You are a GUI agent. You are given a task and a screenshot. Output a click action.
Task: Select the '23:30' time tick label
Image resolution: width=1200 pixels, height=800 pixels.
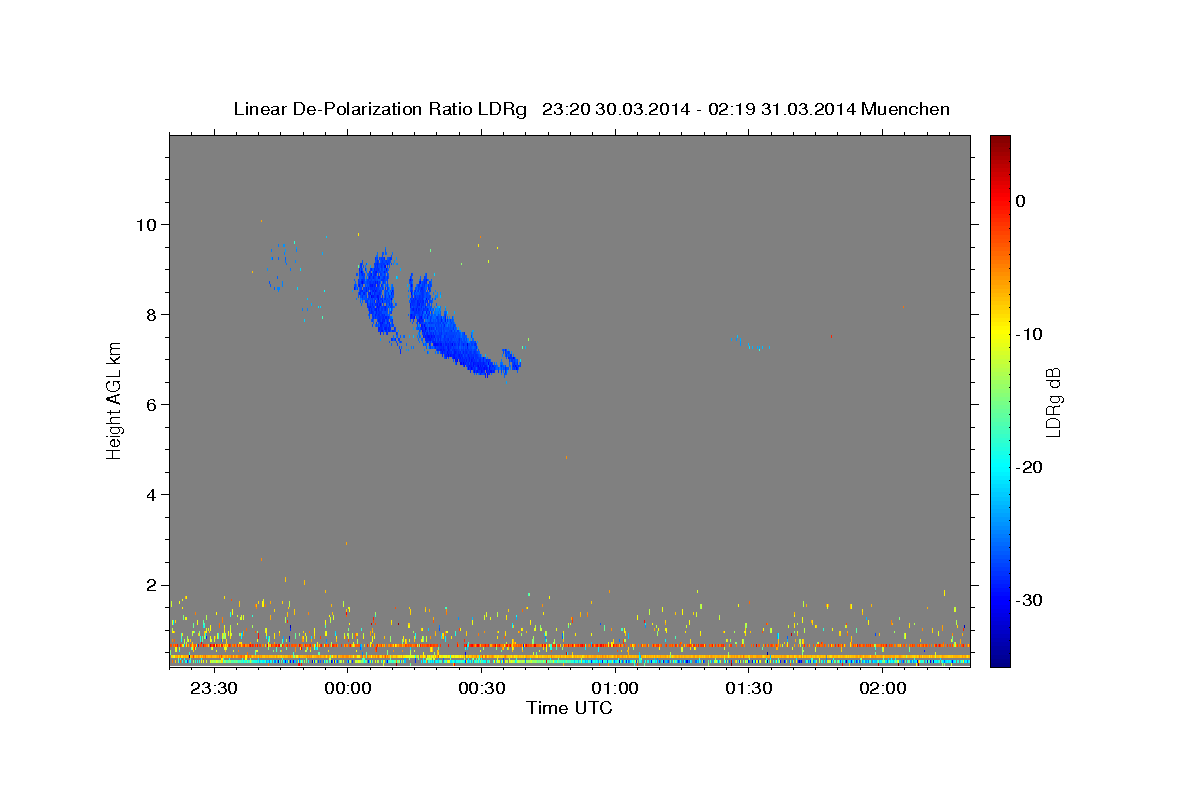[x=214, y=689]
